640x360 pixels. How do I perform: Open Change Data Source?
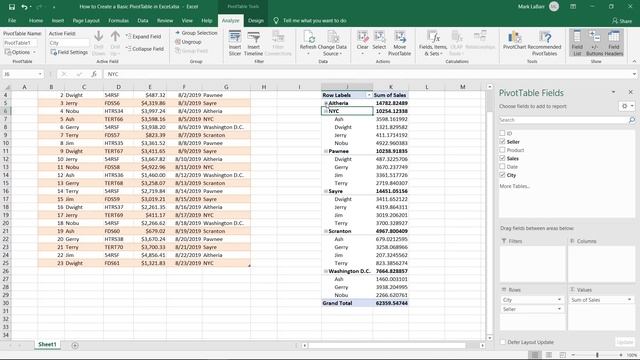click(332, 43)
